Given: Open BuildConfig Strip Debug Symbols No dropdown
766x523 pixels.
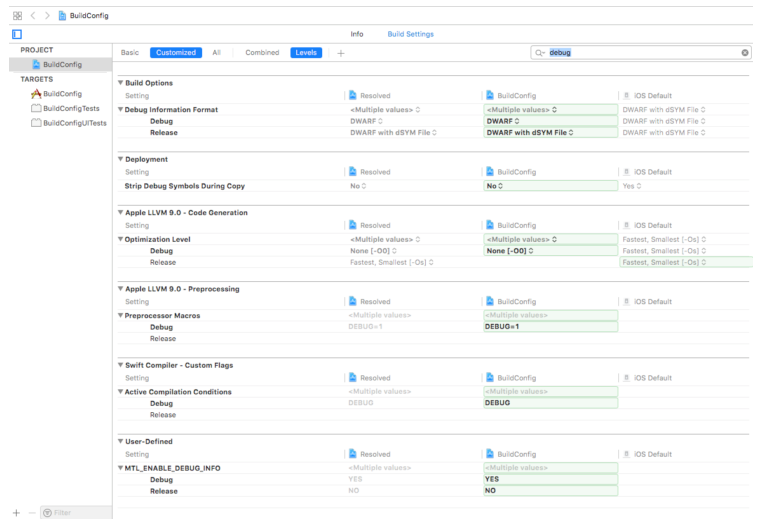Looking at the screenshot, I should pos(551,186).
